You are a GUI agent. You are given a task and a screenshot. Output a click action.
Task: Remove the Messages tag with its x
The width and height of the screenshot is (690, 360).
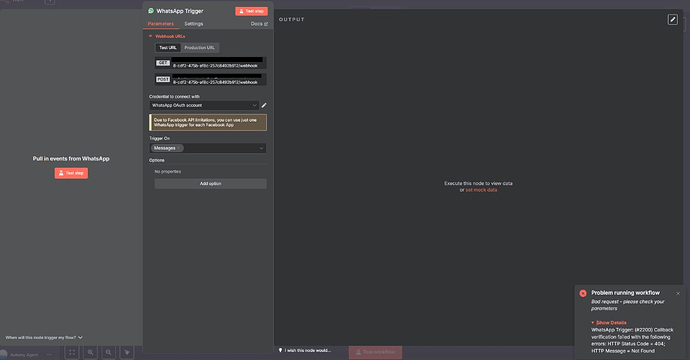(178, 148)
